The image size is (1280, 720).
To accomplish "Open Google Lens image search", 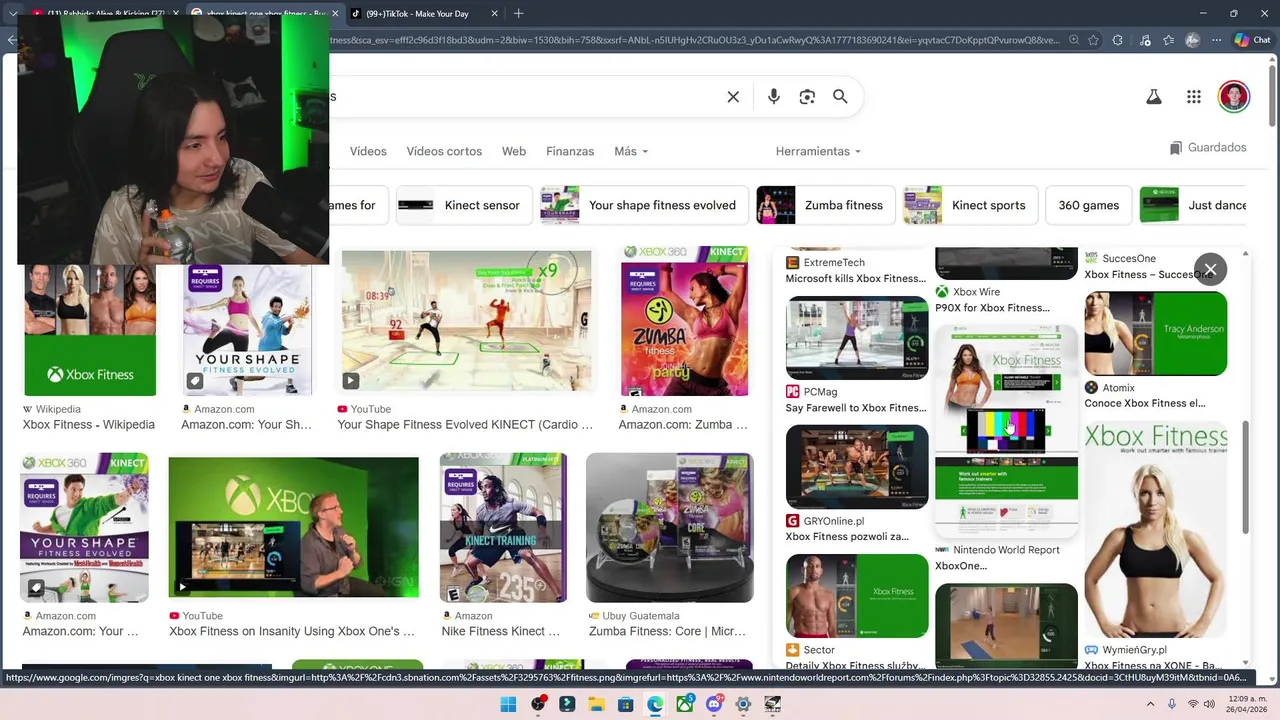I will pos(807,97).
